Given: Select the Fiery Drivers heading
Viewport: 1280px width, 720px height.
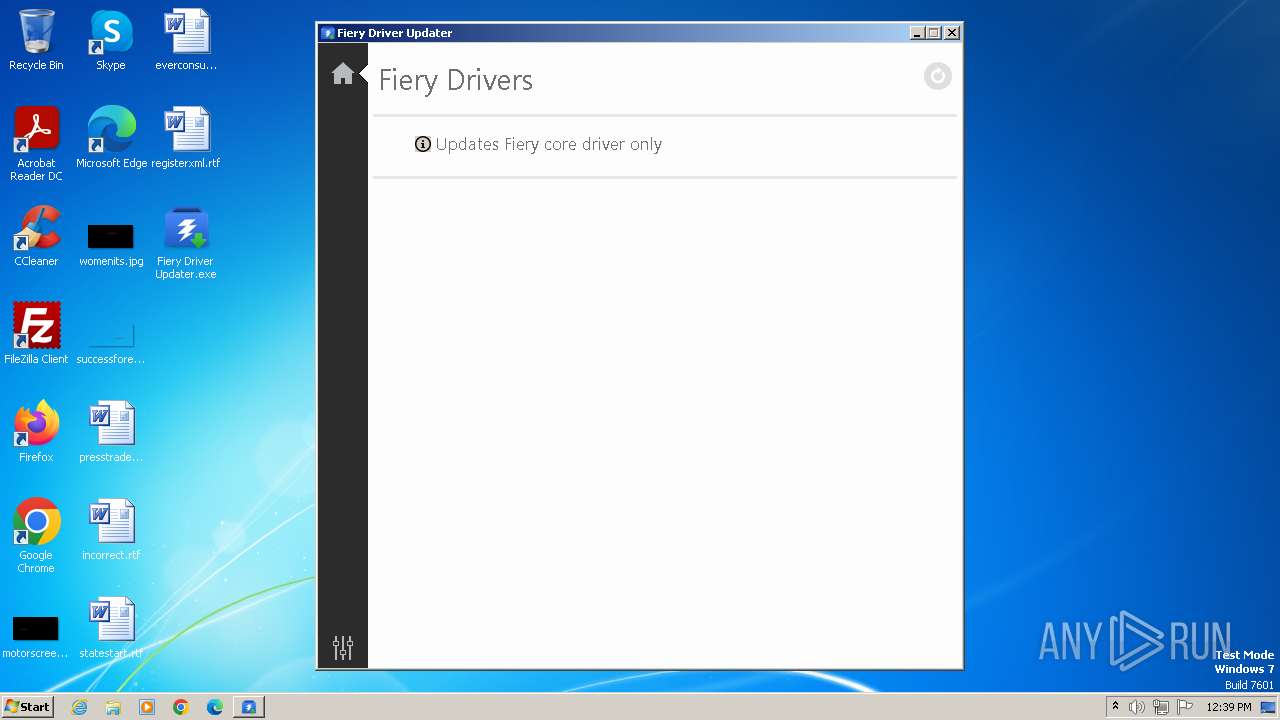Looking at the screenshot, I should 456,80.
